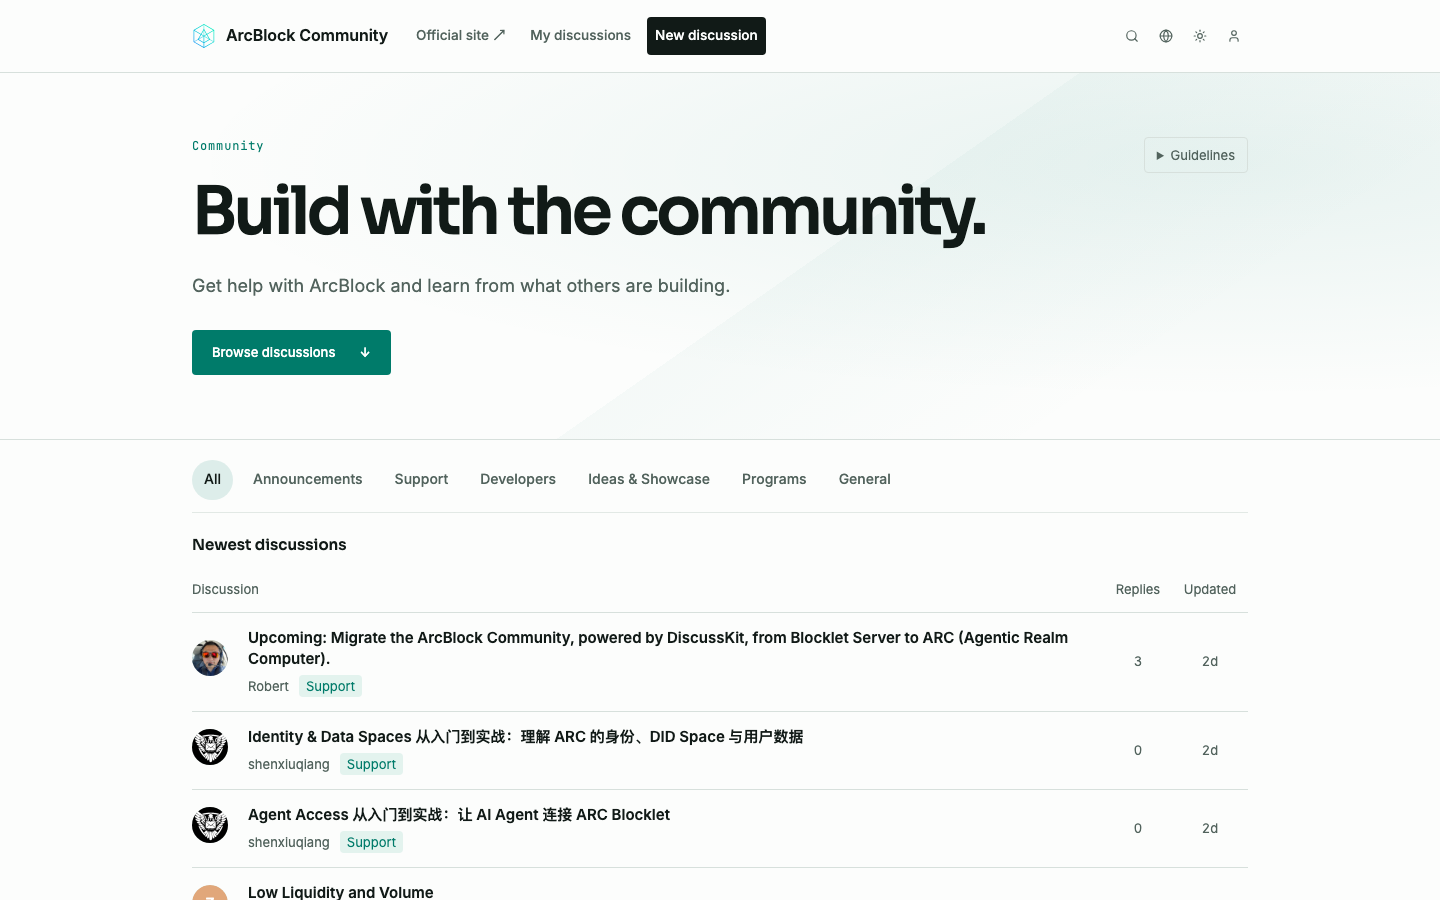Open ArcBlock Community home title
This screenshot has width=1440, height=900.
307,35
